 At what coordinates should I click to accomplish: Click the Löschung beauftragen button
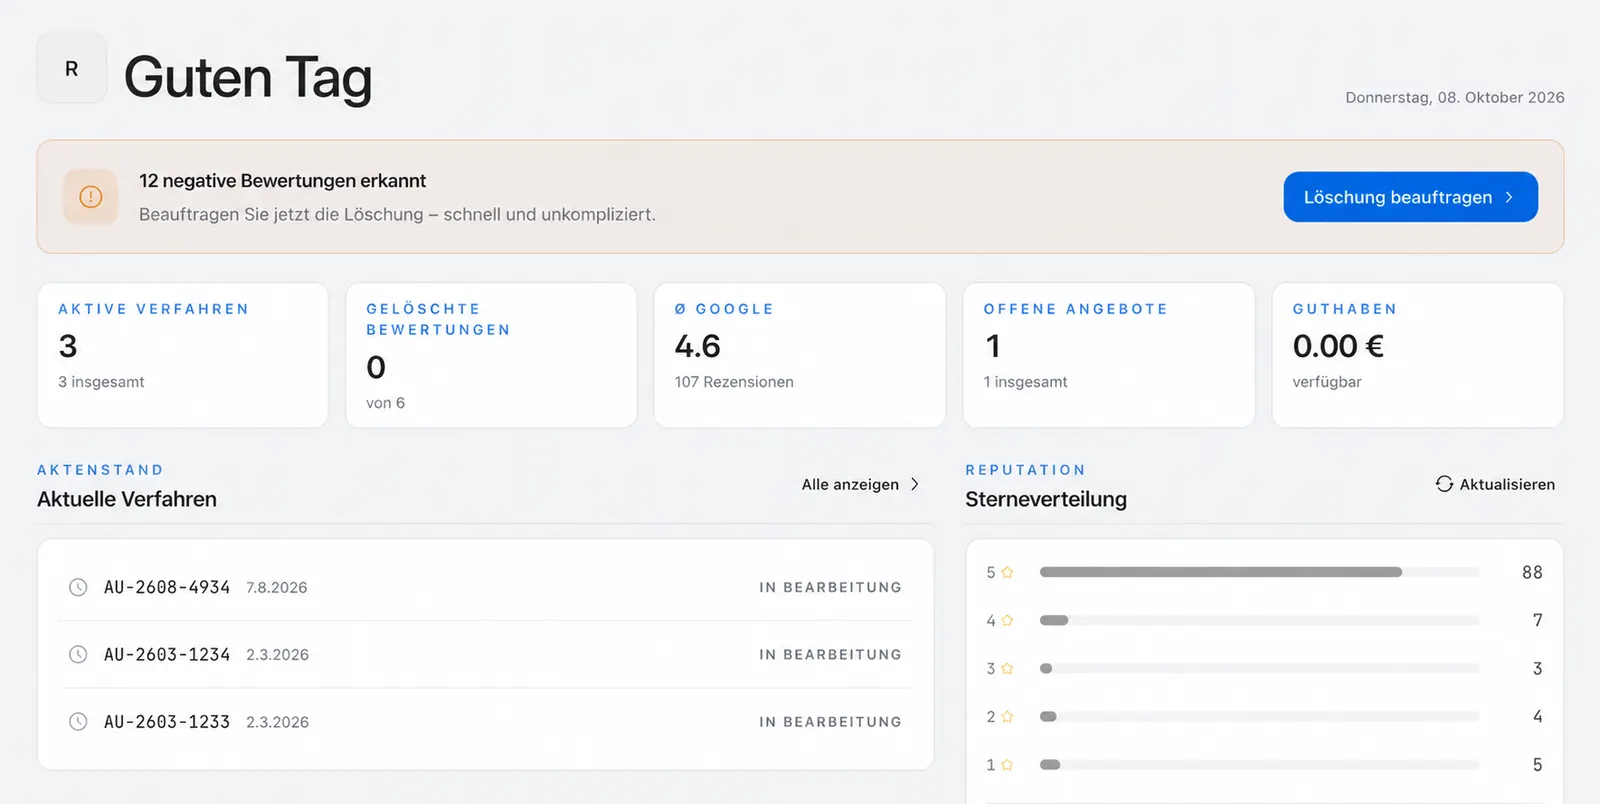click(x=1410, y=197)
